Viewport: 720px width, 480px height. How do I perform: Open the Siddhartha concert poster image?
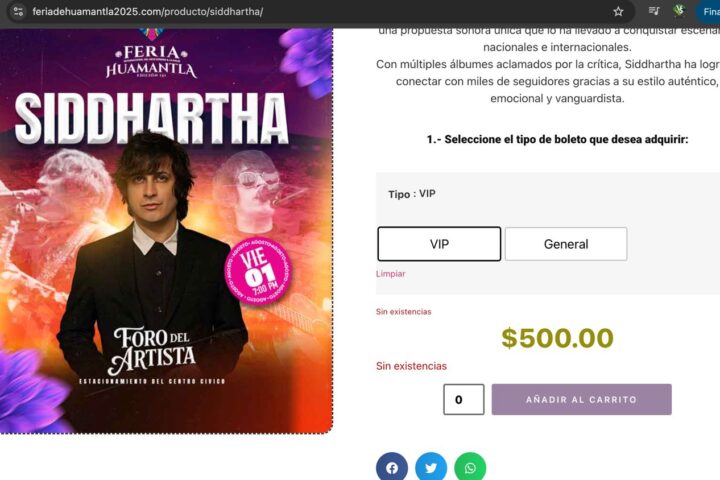click(166, 231)
